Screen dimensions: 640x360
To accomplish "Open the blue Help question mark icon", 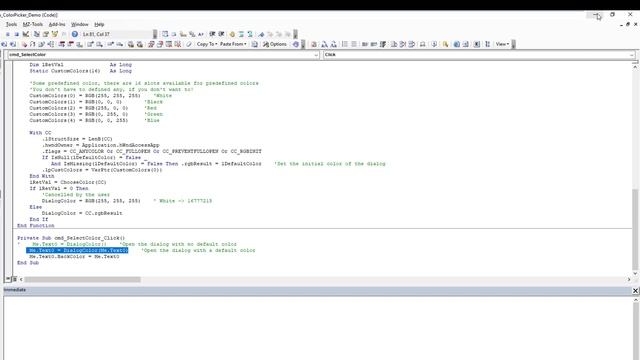I will pyautogui.click(x=75, y=34).
